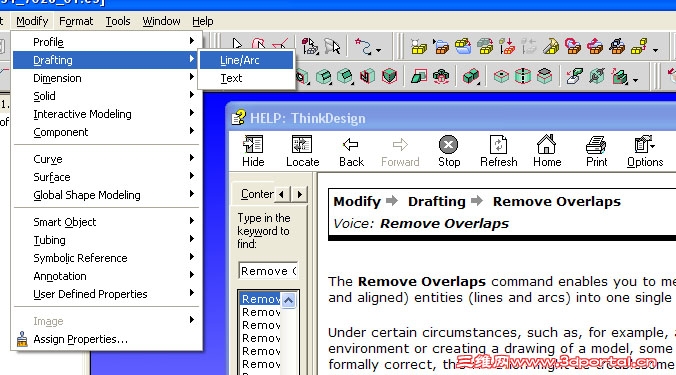Open the Help menu
This screenshot has height=375, width=676.
pyautogui.click(x=203, y=21)
